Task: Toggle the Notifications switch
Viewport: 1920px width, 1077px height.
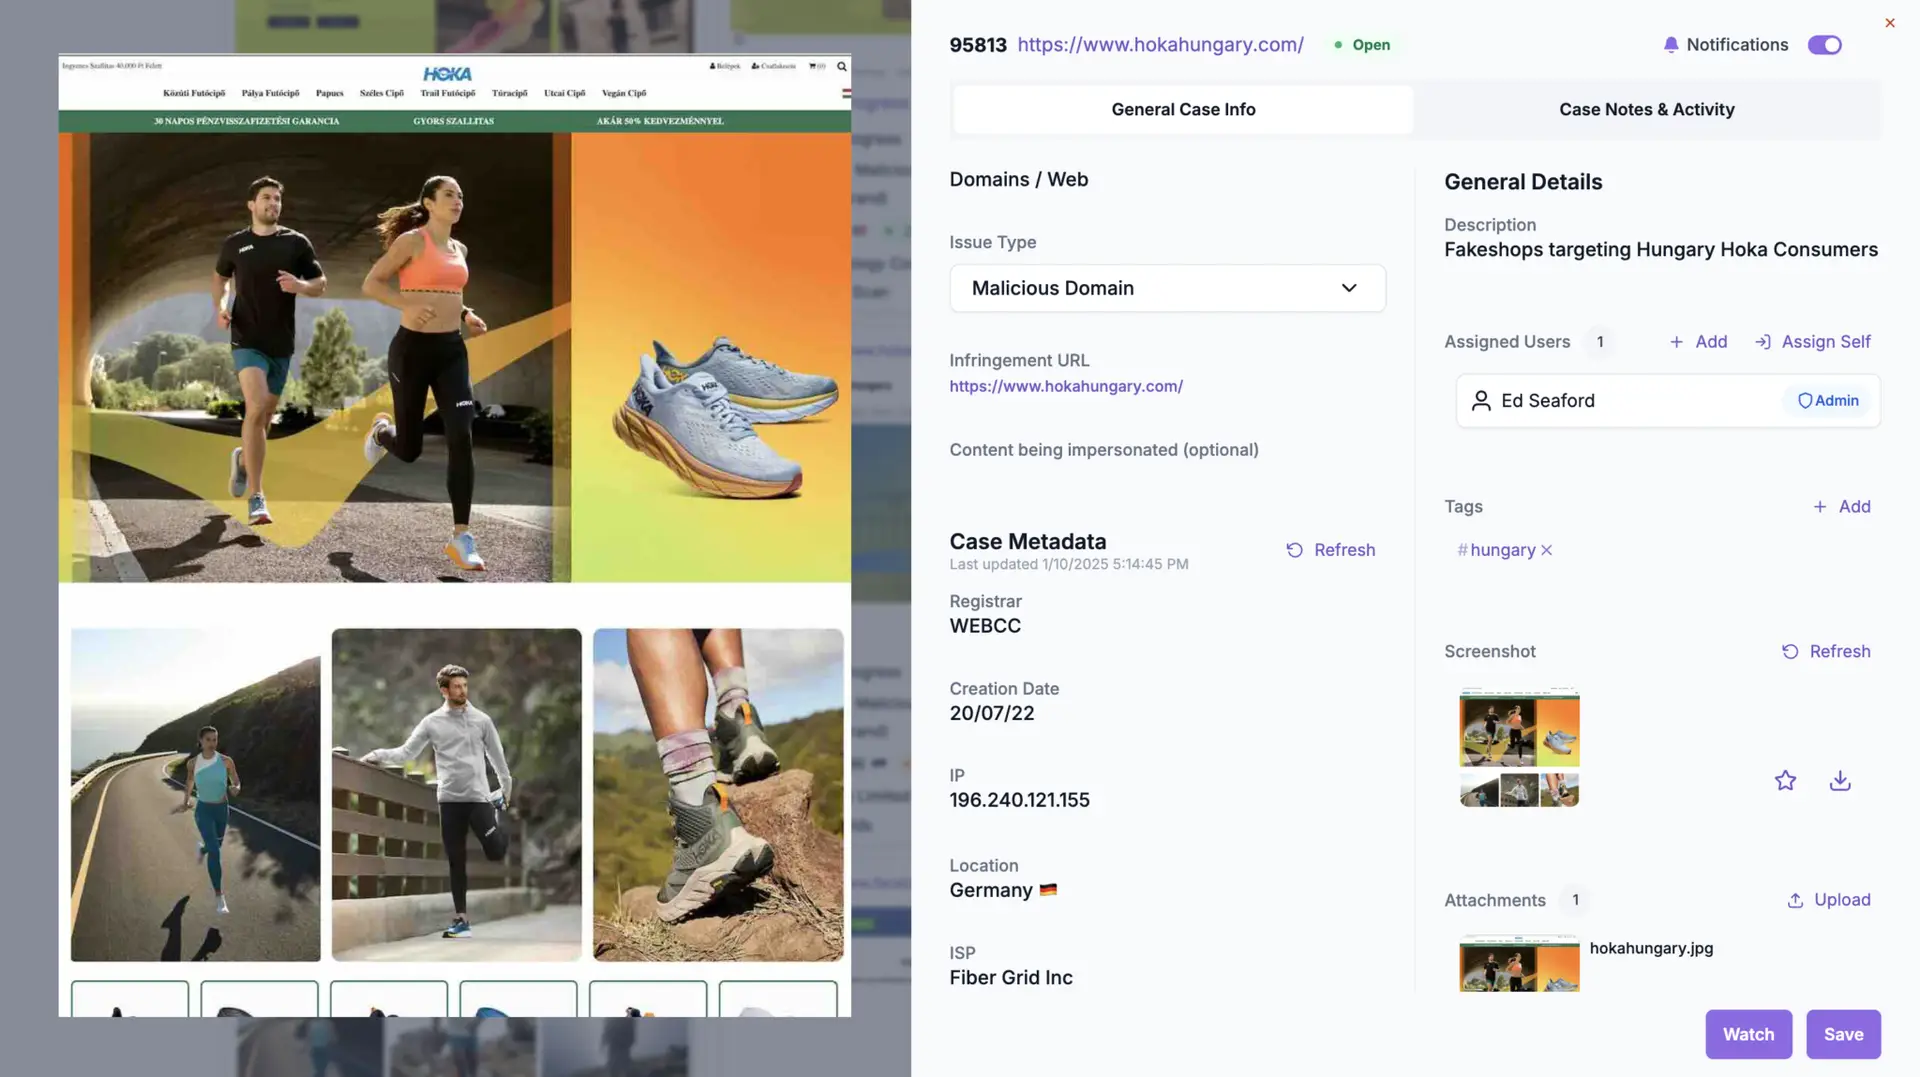Action: point(1824,45)
